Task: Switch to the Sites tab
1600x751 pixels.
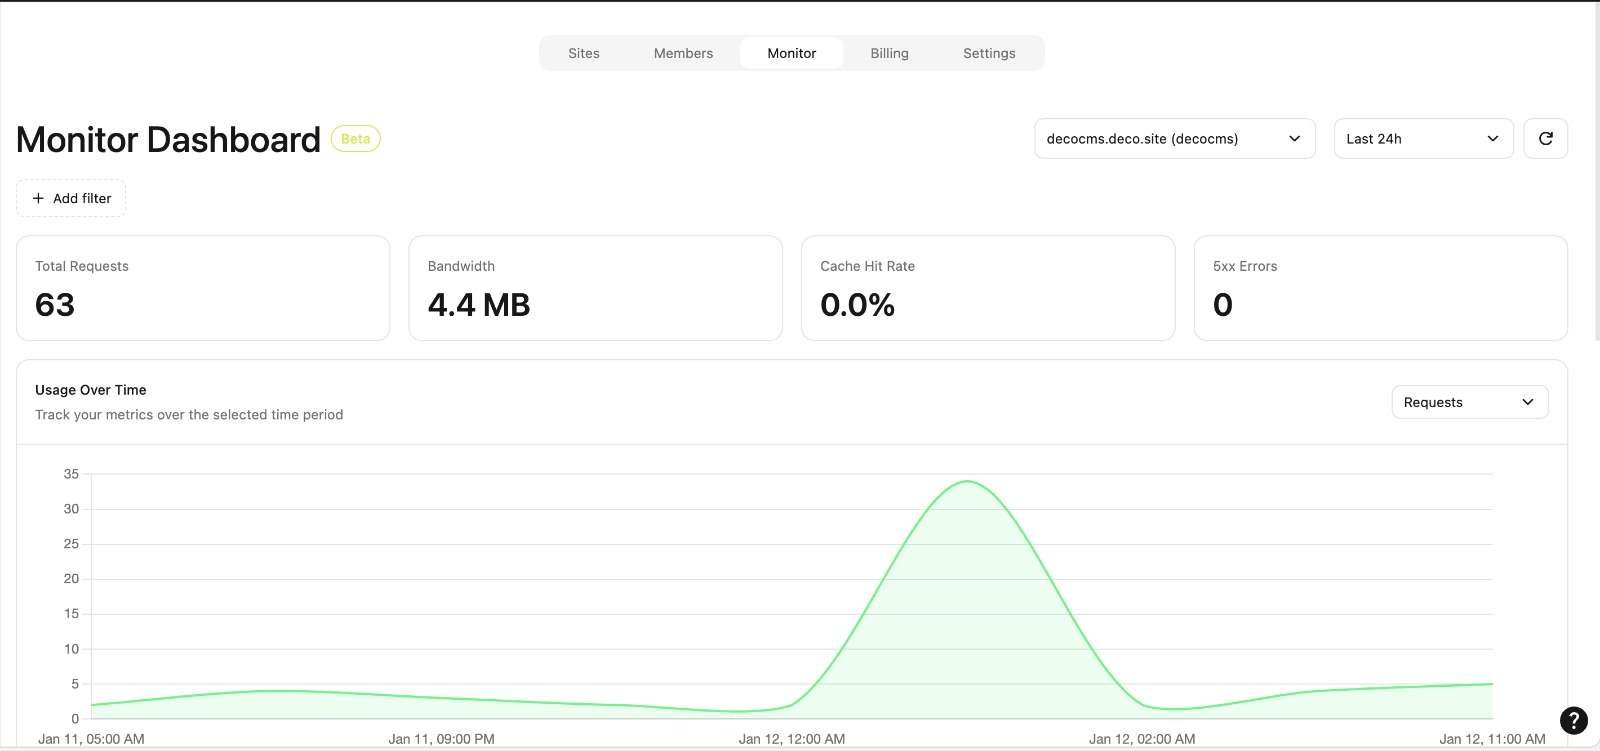Action: click(584, 53)
